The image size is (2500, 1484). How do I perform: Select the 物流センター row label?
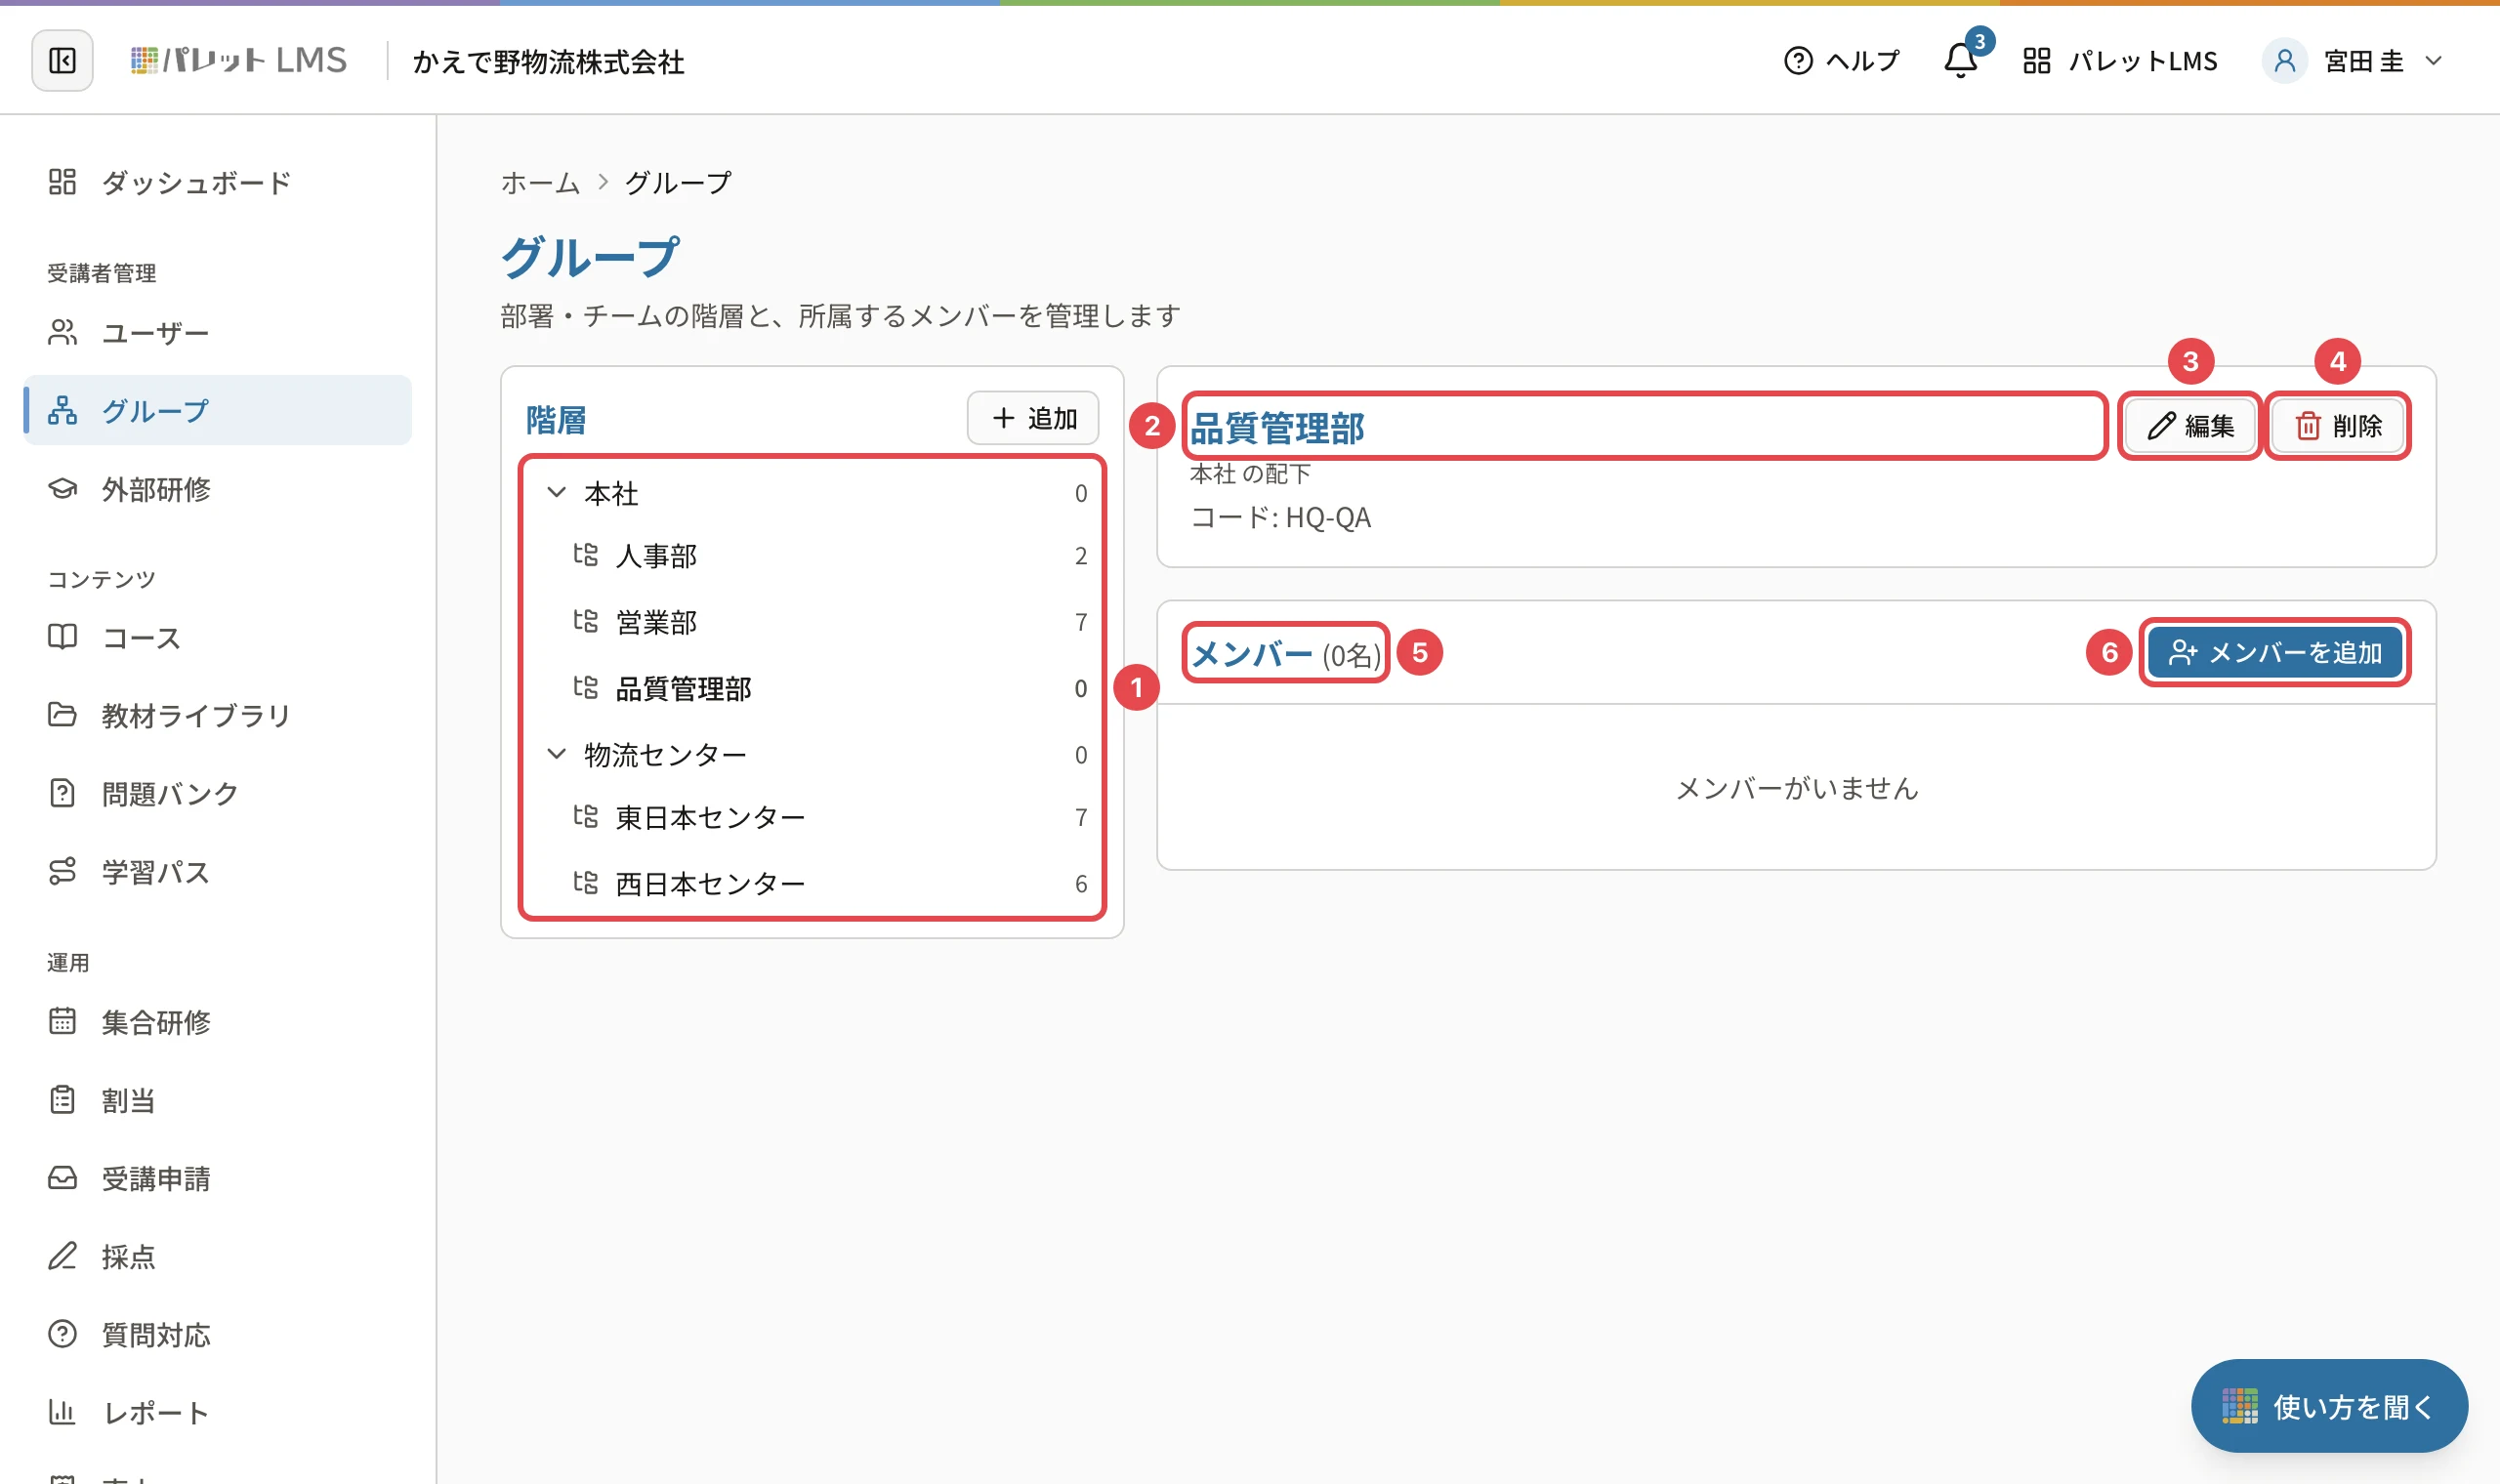pyautogui.click(x=665, y=755)
